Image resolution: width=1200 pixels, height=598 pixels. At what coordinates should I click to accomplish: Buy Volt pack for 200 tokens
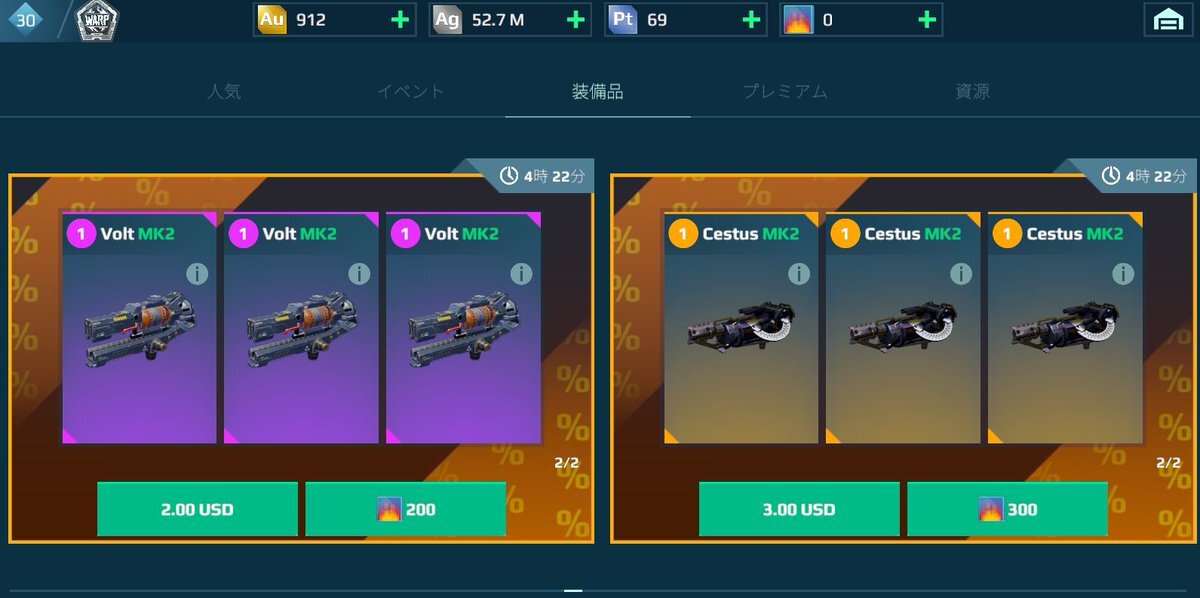[x=405, y=509]
